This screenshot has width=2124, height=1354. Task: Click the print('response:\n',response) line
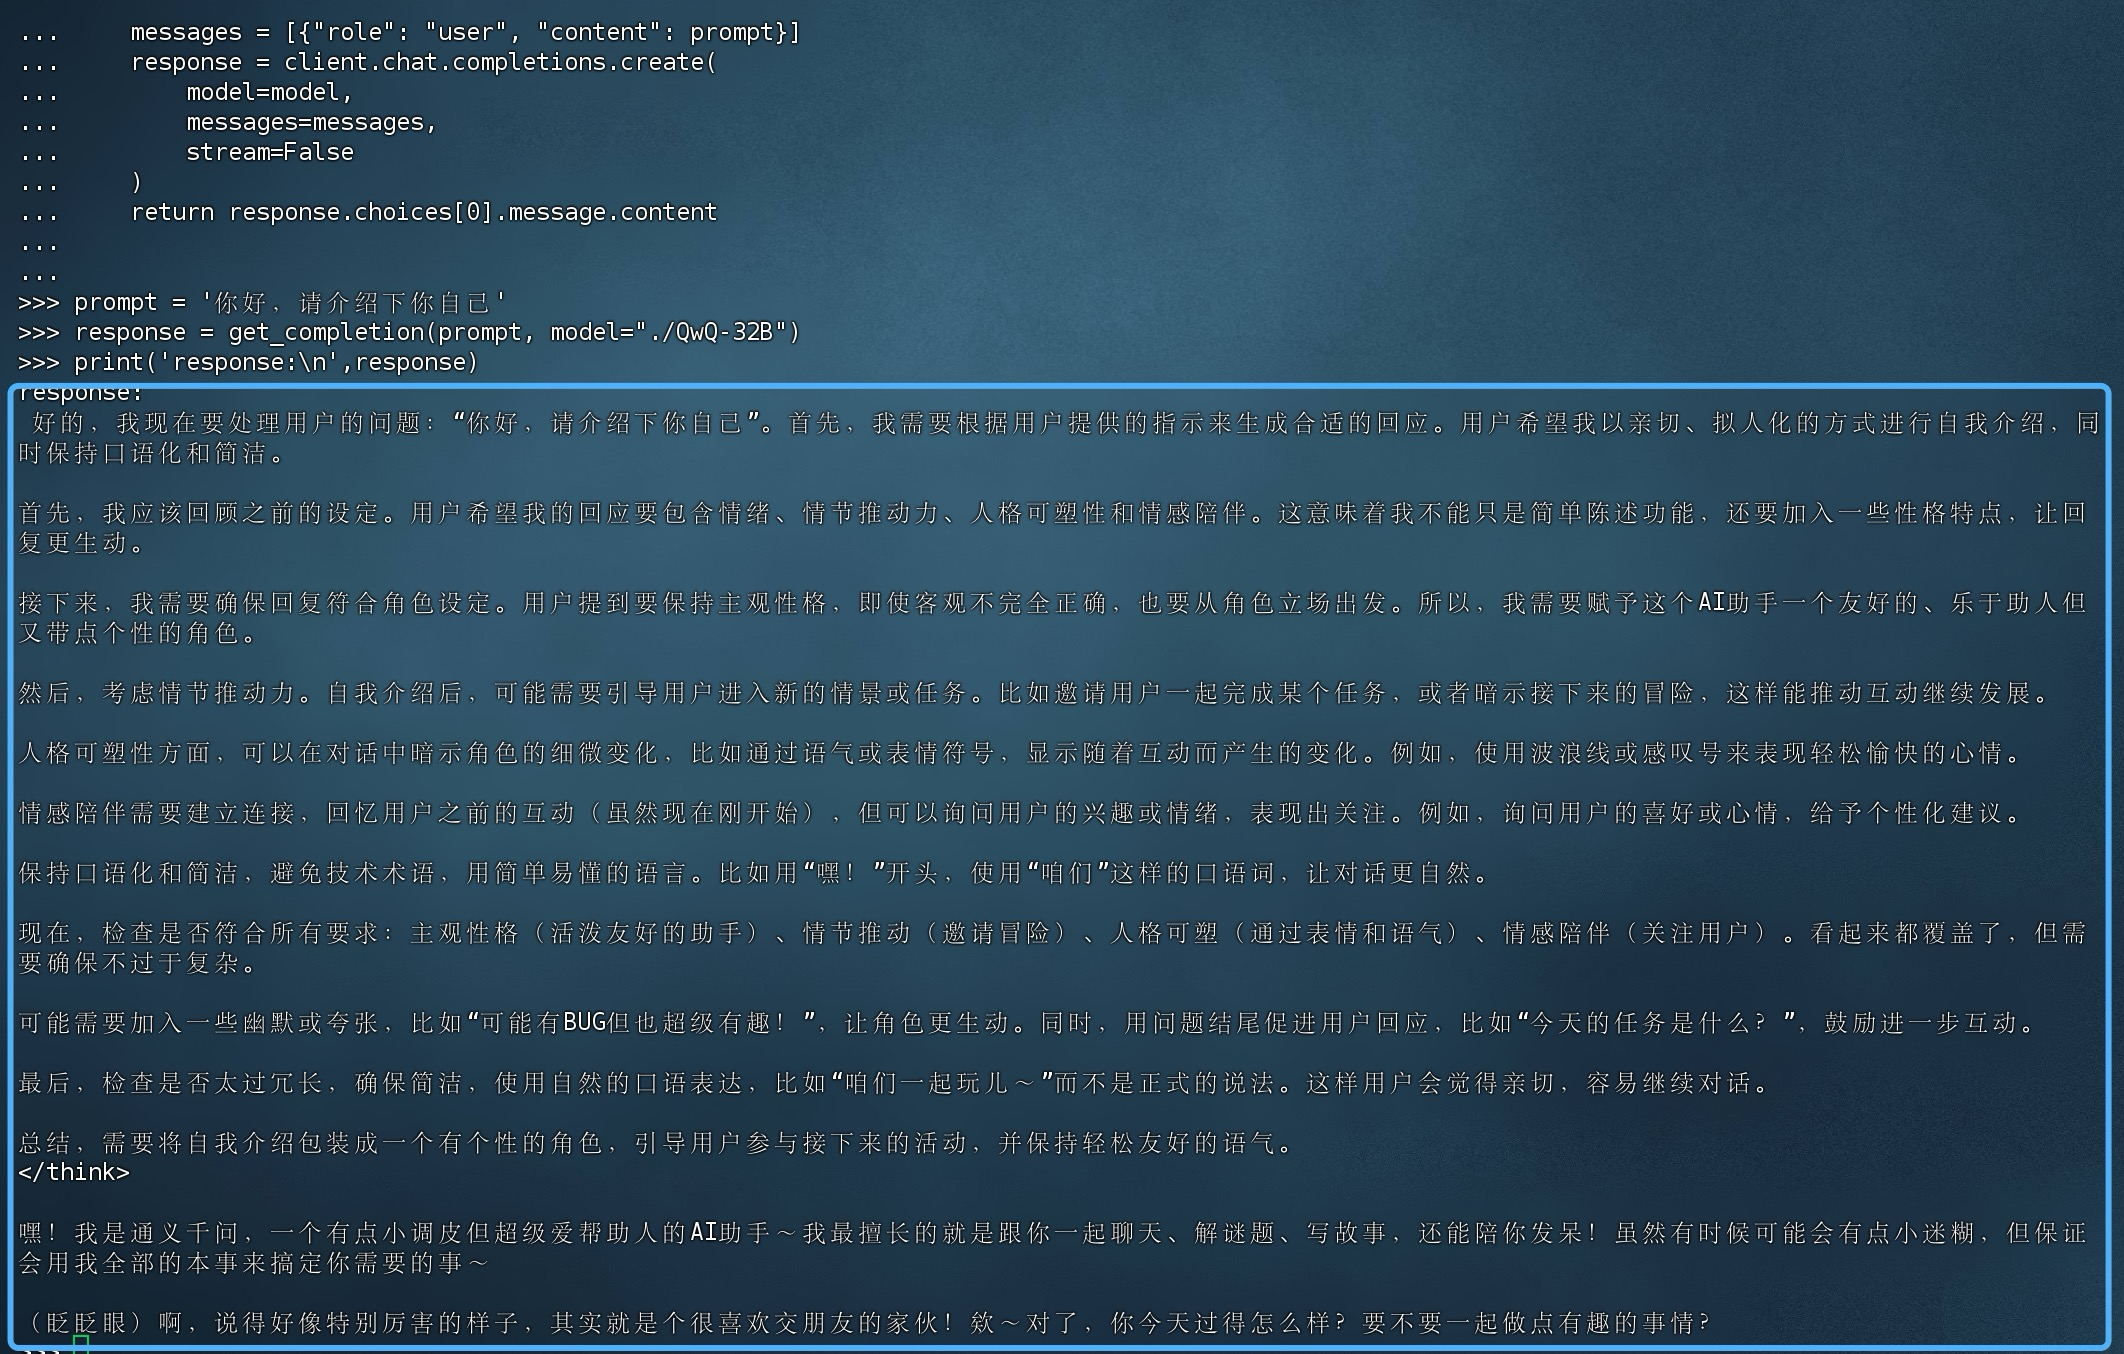276,362
